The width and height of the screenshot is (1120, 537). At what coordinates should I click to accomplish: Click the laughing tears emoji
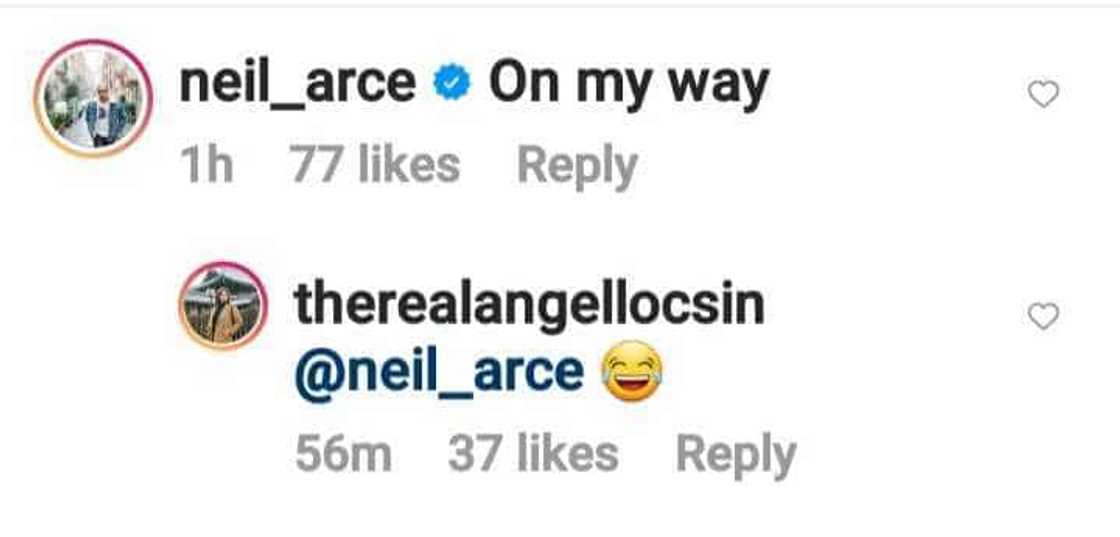coord(632,372)
